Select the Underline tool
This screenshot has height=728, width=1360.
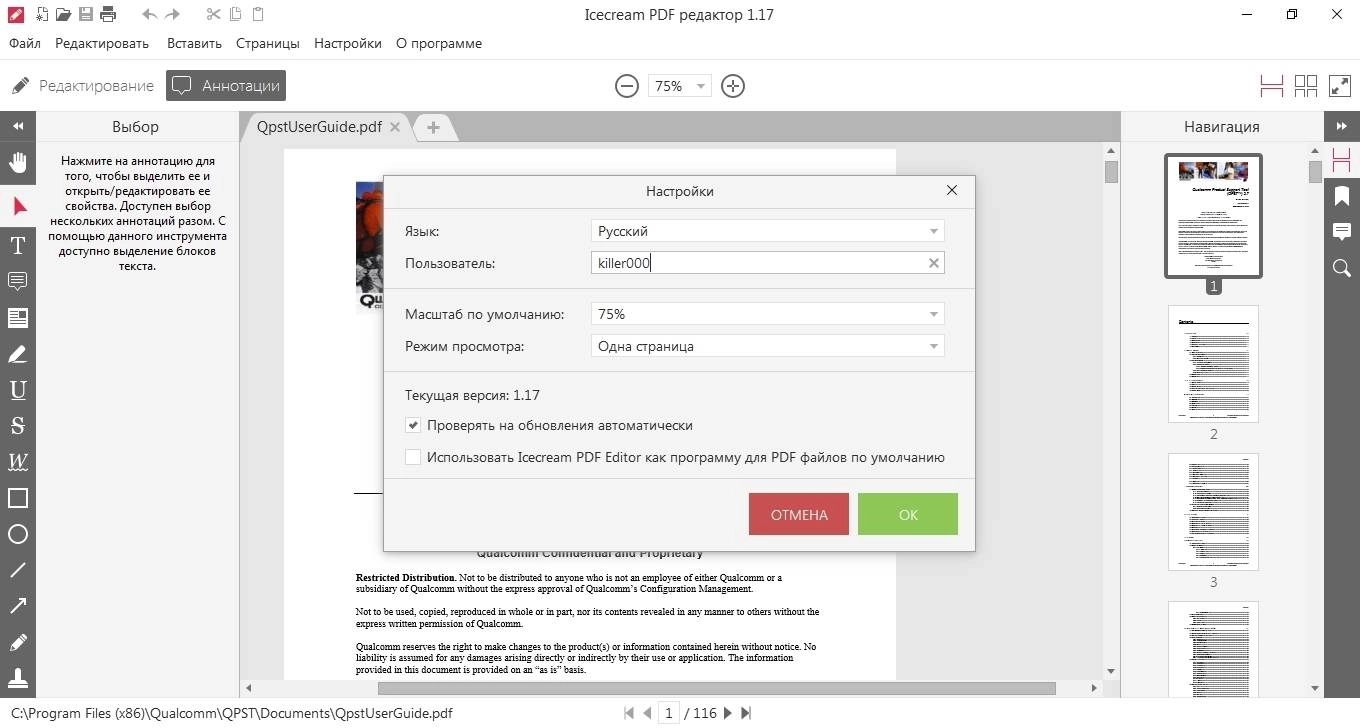tap(17, 390)
